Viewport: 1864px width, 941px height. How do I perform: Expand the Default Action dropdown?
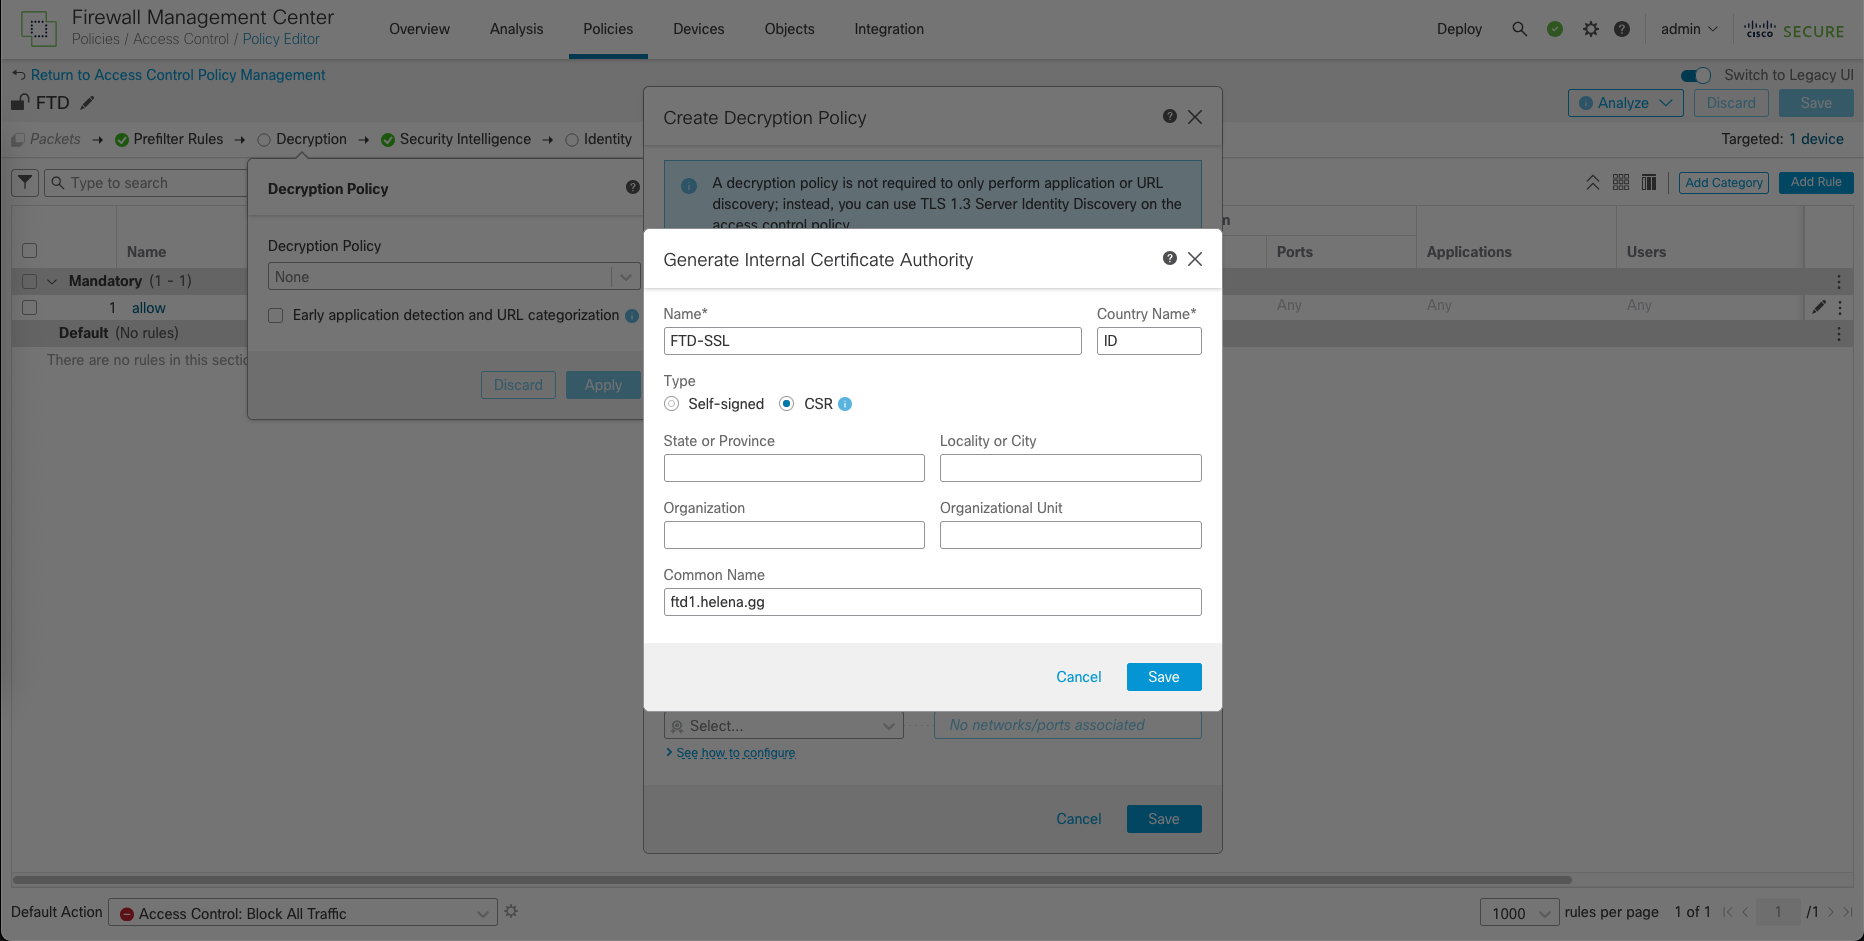pos(302,913)
